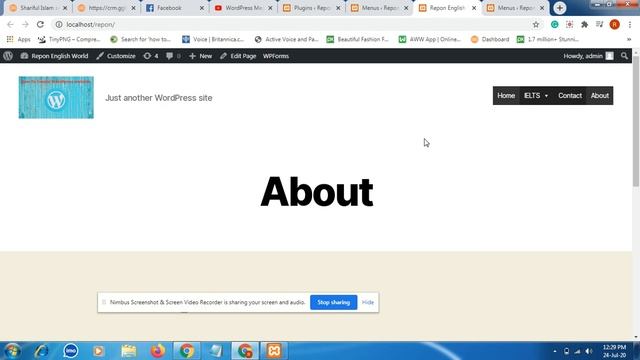
Task: Click the address bar URL
Action: click(91, 24)
